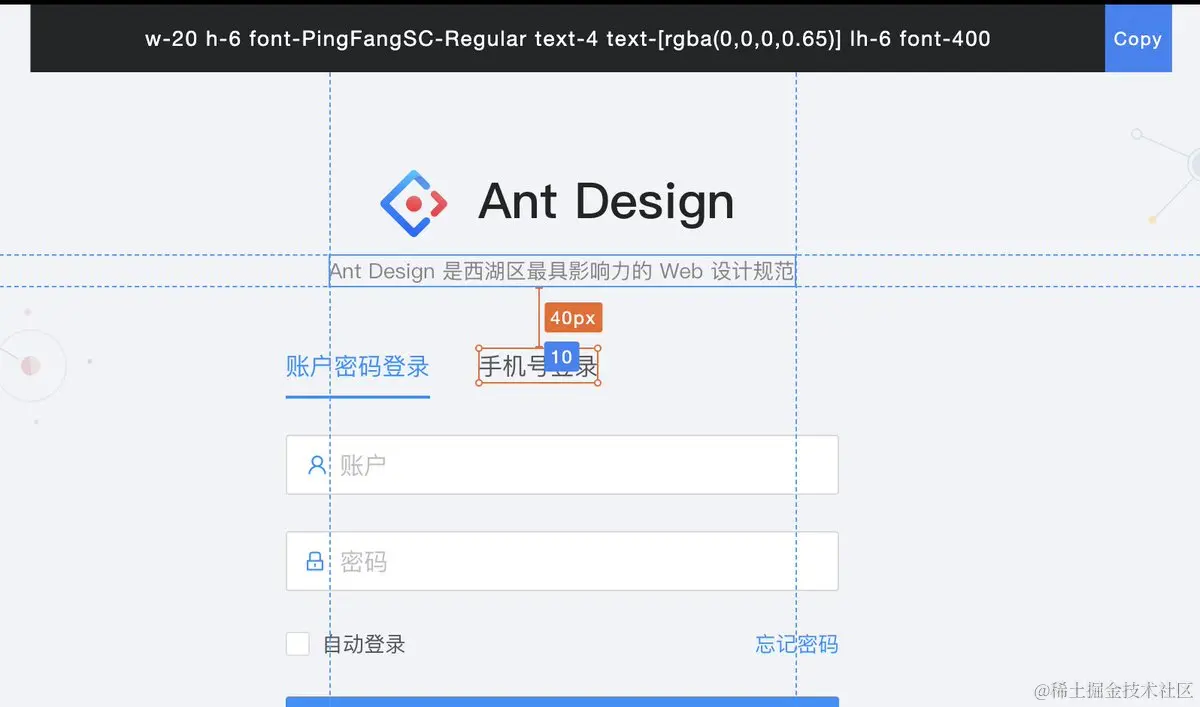Copy the generated class string
Image resolution: width=1200 pixels, height=707 pixels.
coord(1137,39)
